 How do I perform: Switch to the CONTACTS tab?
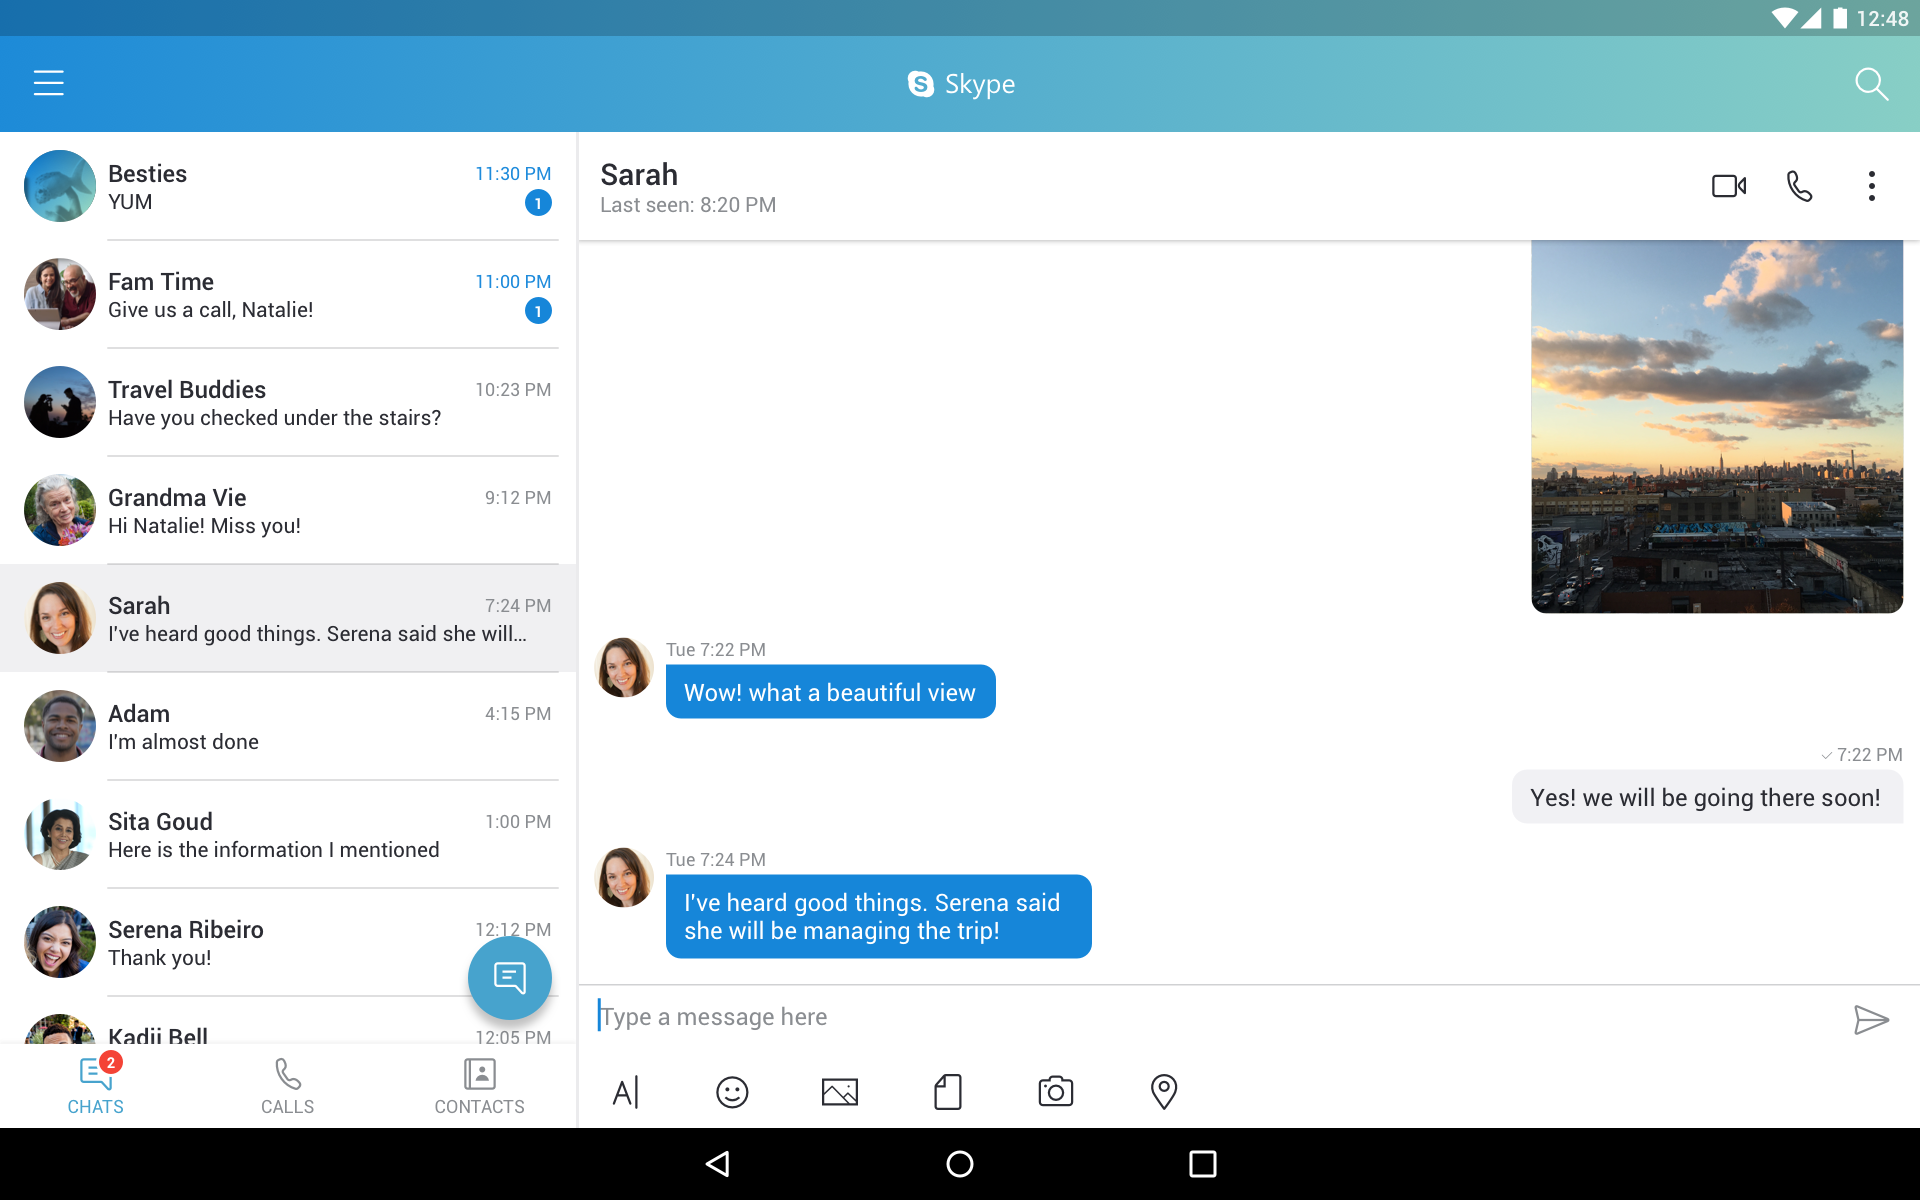480,1085
